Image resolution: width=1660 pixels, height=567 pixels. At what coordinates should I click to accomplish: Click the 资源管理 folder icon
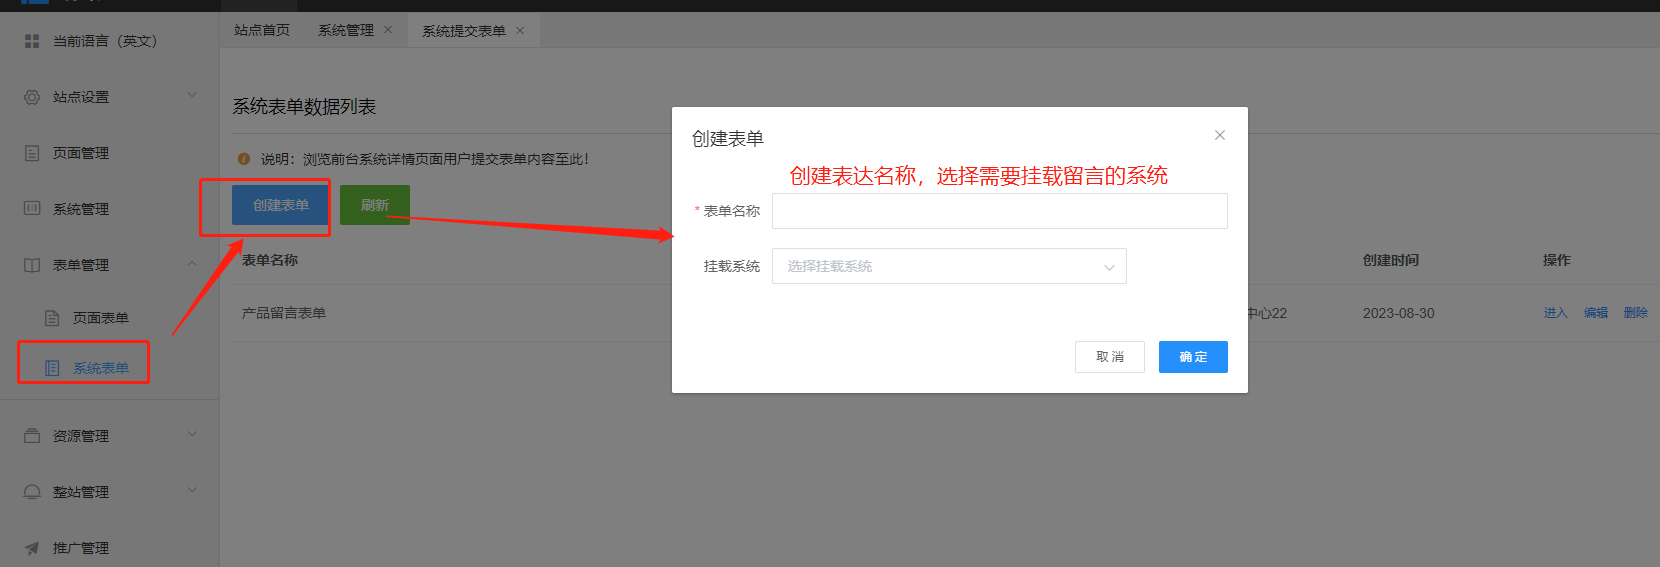coord(32,436)
